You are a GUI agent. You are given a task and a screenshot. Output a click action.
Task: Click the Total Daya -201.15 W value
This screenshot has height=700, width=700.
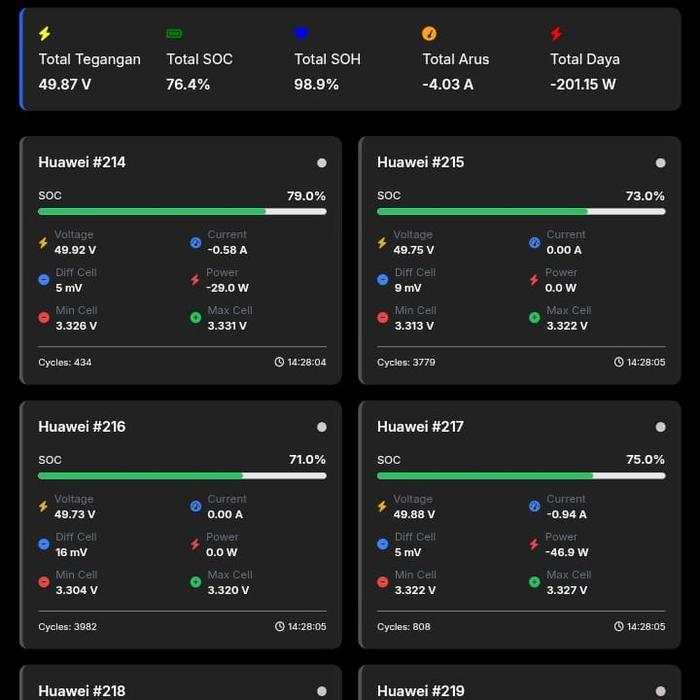click(x=583, y=85)
